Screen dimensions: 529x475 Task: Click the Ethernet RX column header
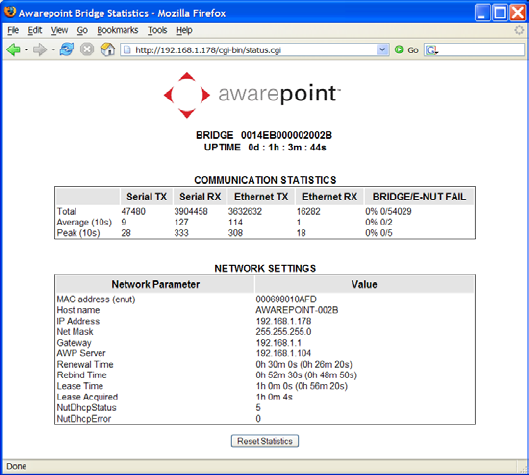(329, 196)
